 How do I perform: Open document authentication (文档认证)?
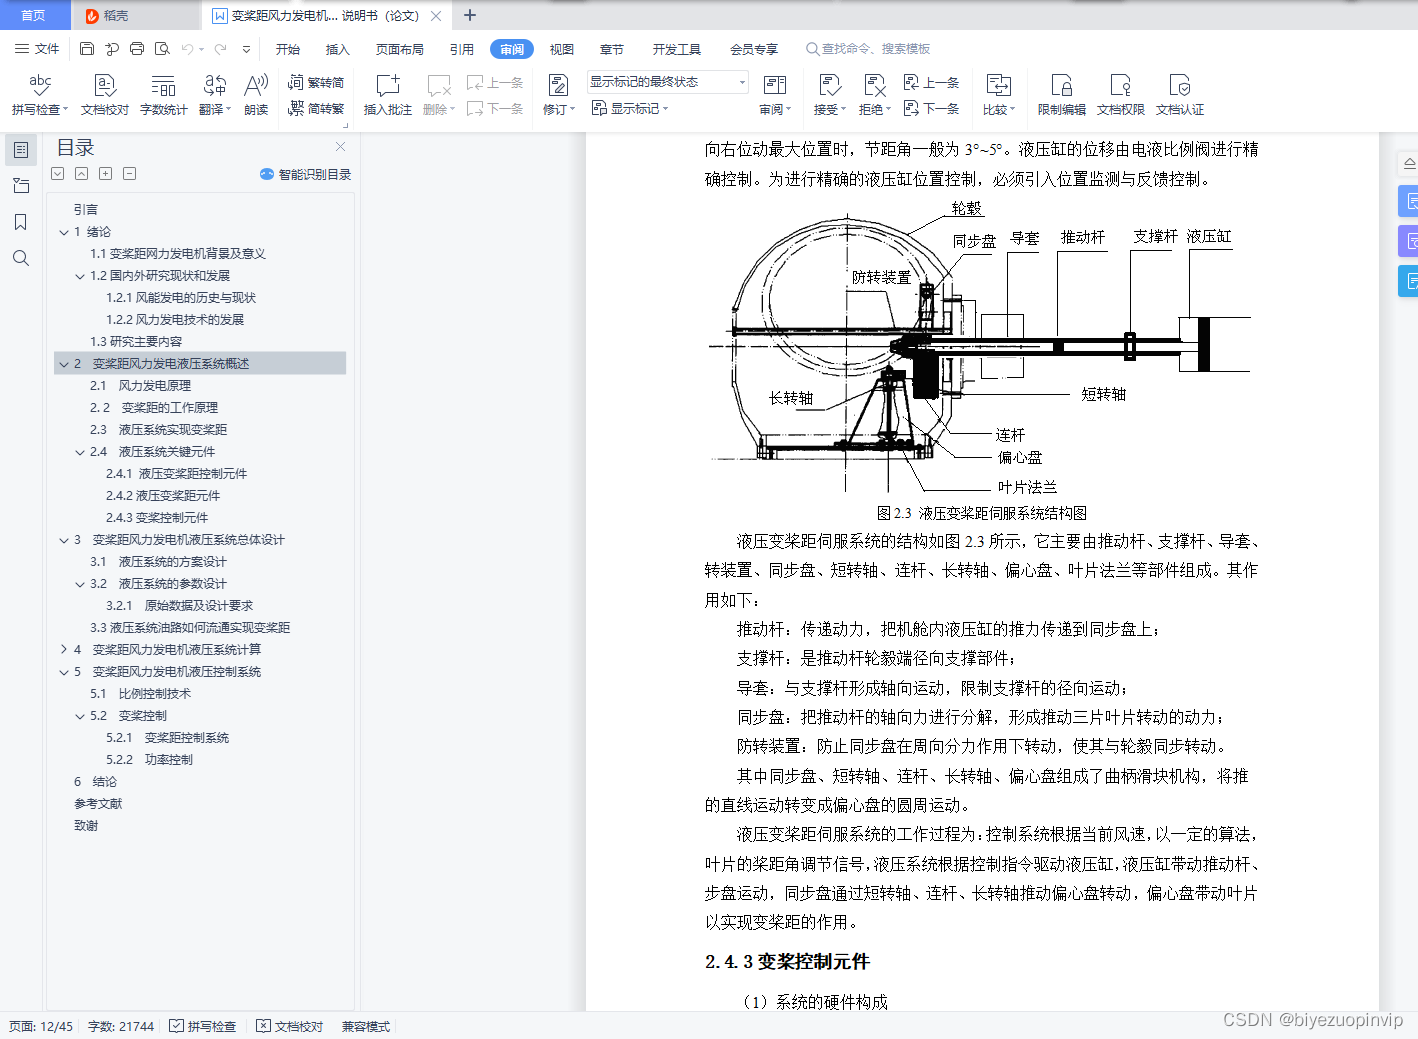(1181, 94)
